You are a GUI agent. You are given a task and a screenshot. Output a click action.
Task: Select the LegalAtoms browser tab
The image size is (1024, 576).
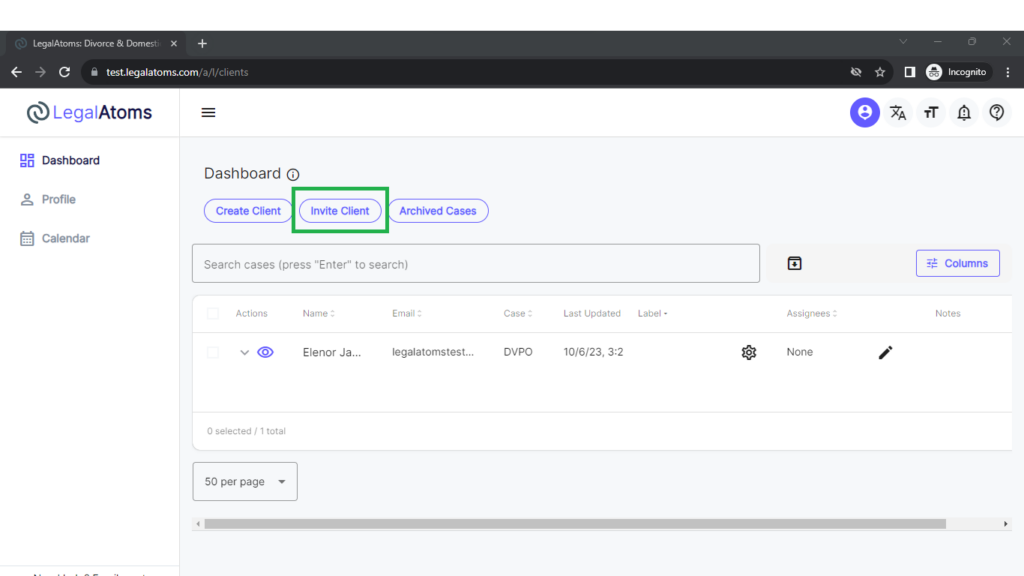(x=96, y=44)
